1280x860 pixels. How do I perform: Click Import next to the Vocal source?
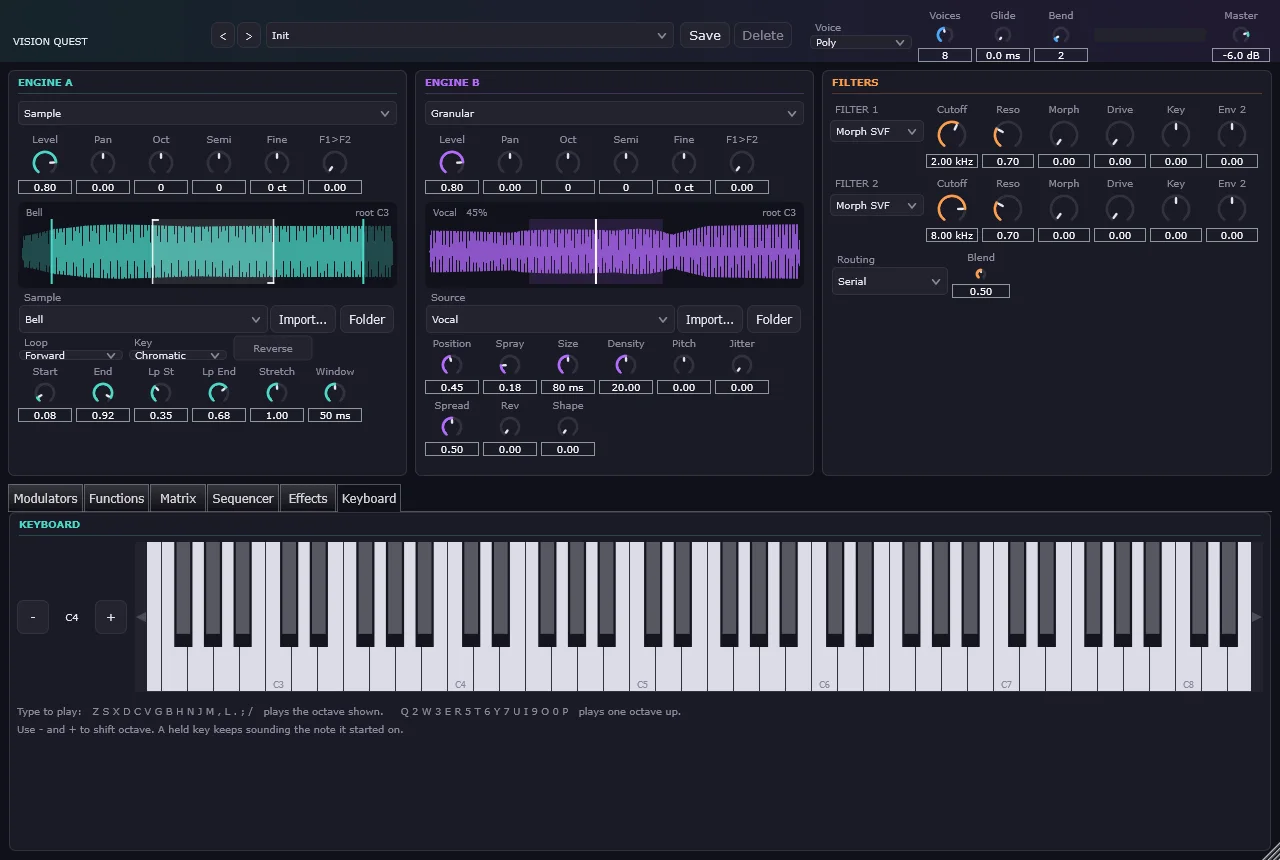710,319
